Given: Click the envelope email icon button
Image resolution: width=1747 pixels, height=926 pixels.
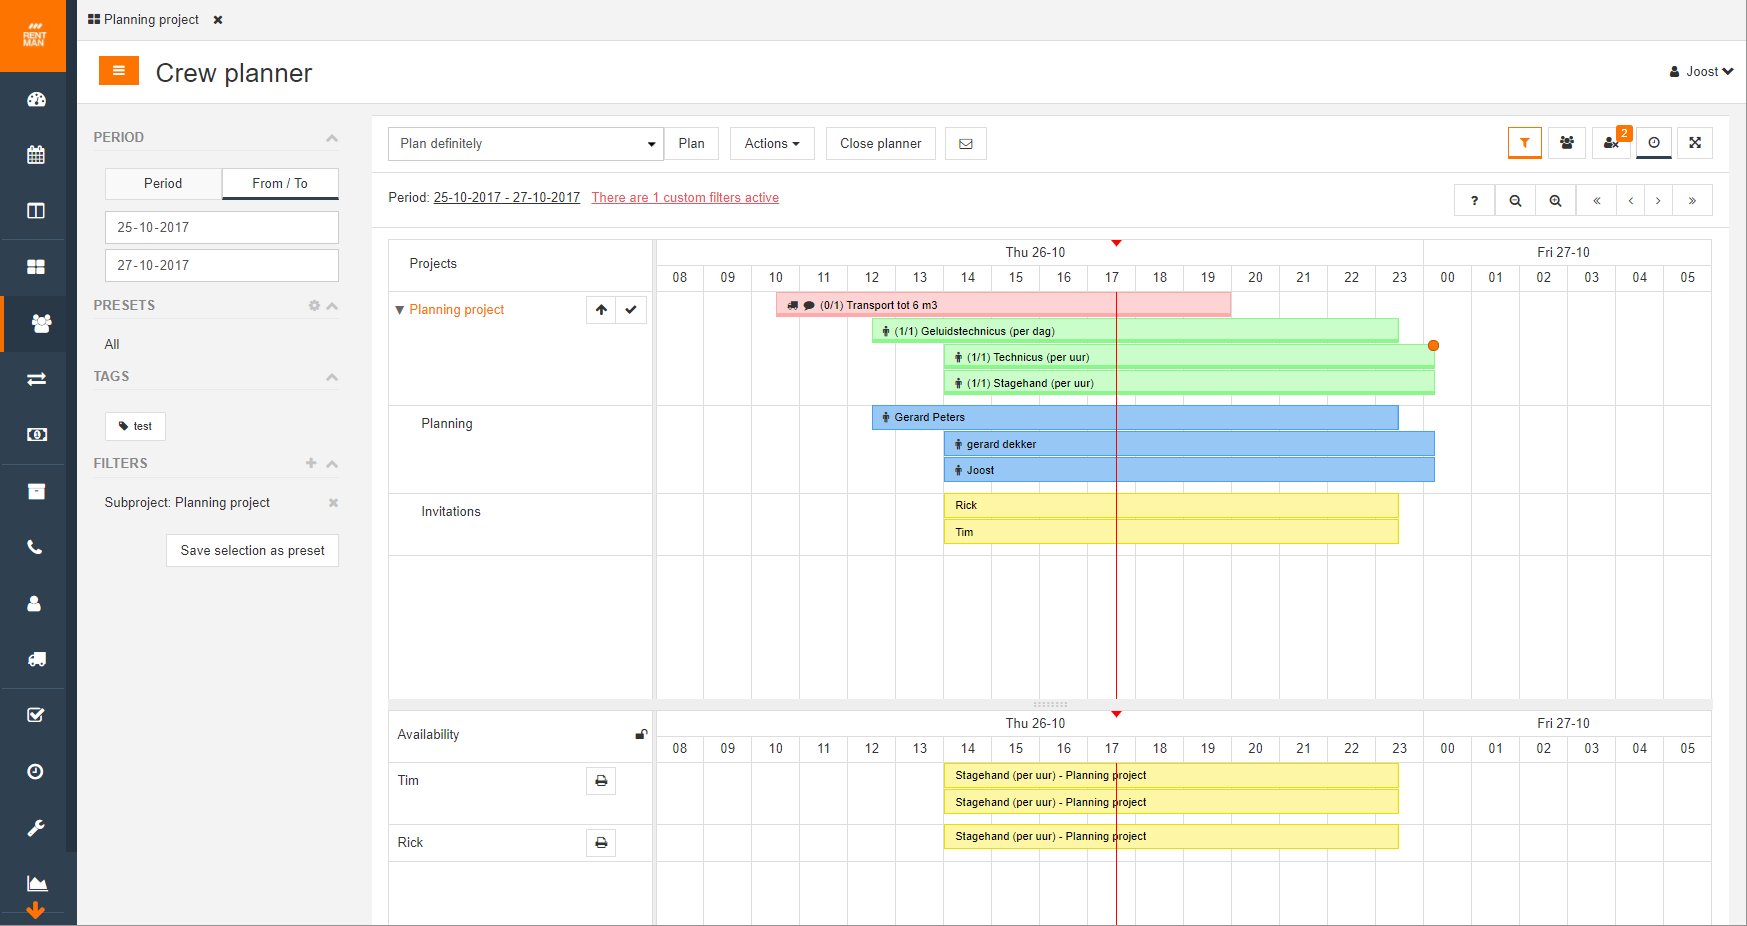Looking at the screenshot, I should [x=966, y=144].
